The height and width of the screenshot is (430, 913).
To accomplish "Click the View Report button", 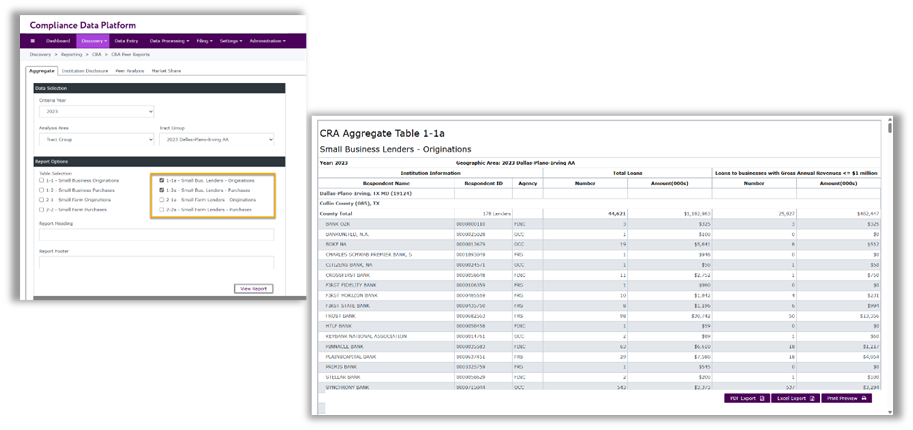I will coord(252,288).
